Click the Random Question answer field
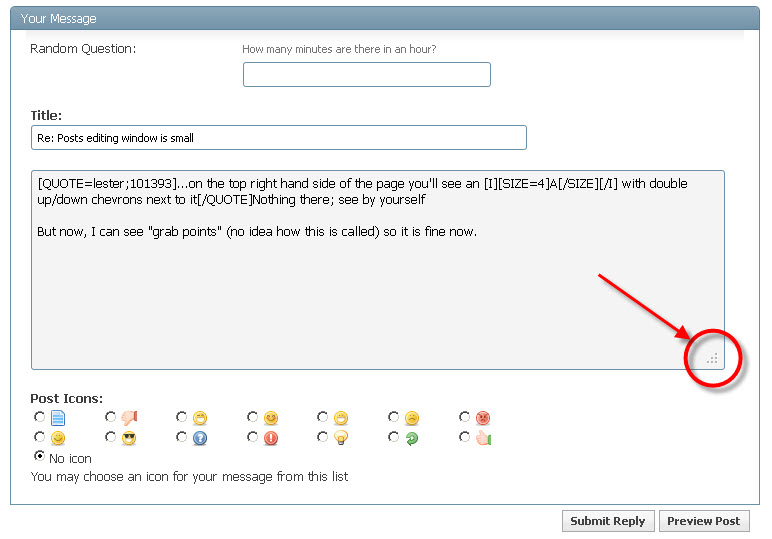This screenshot has height=539, width=772. click(366, 75)
